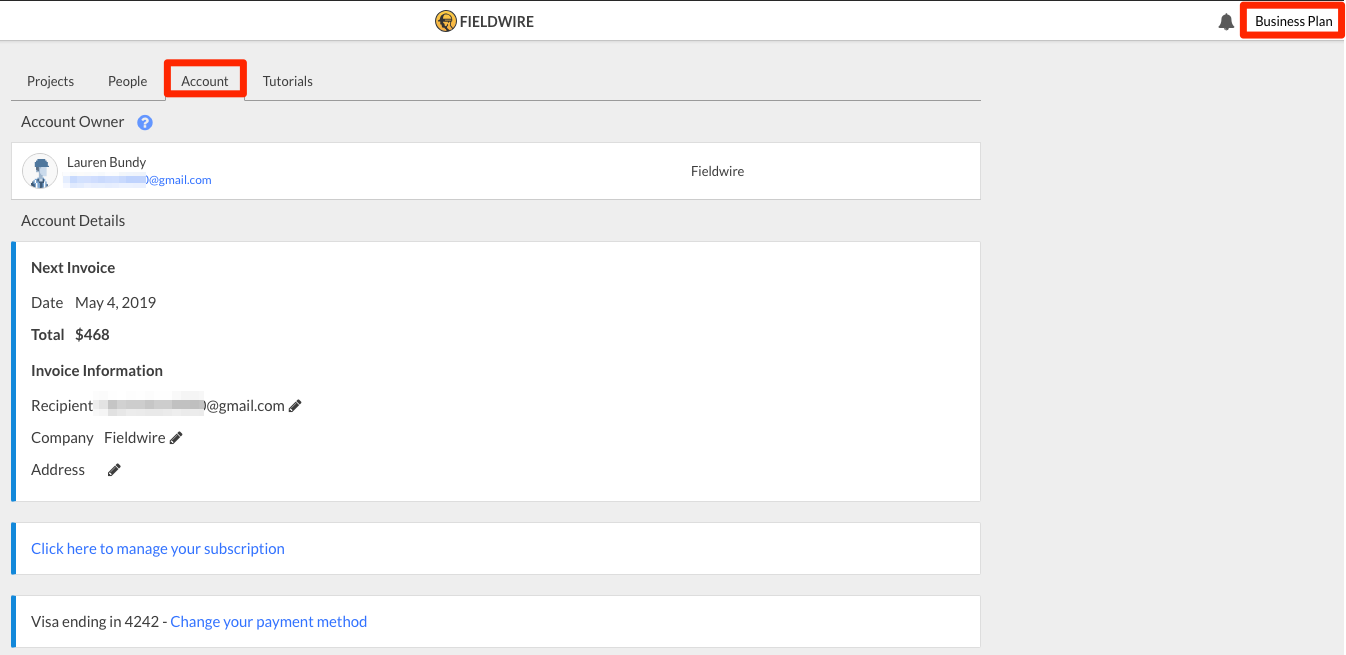Screen dimensions: 1346x655
Task: Show Account Owner help tooltip
Action: [145, 122]
